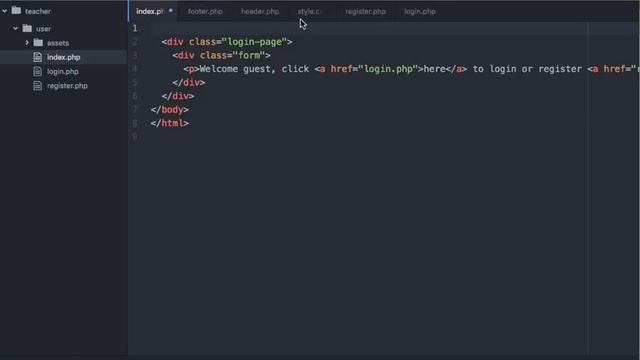The image size is (640, 360).
Task: Select the teacher root folder label
Action: coord(38,11)
